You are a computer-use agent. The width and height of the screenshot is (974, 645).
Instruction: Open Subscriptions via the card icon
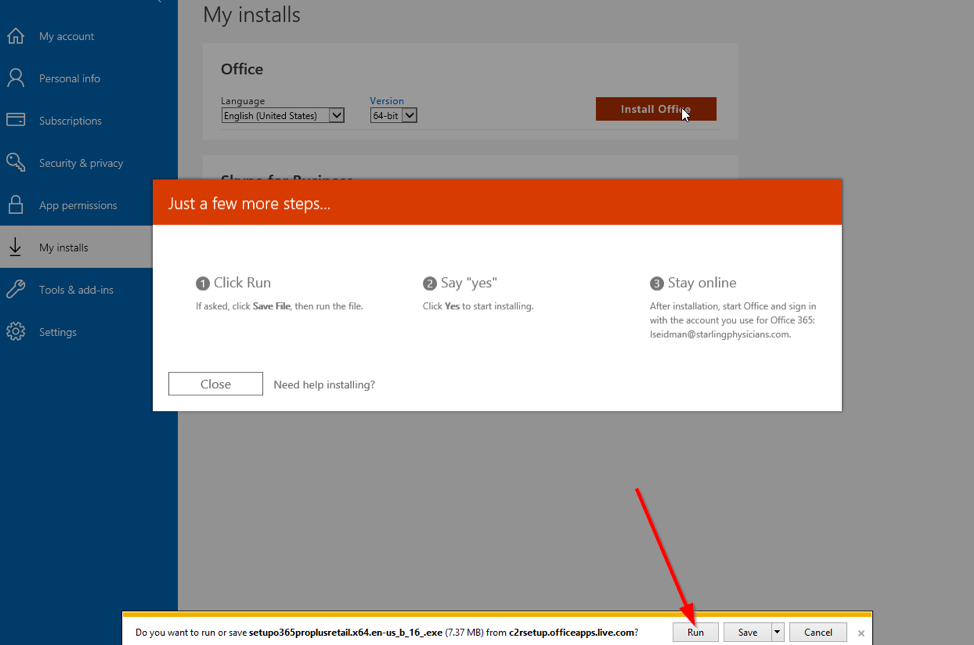[18, 120]
